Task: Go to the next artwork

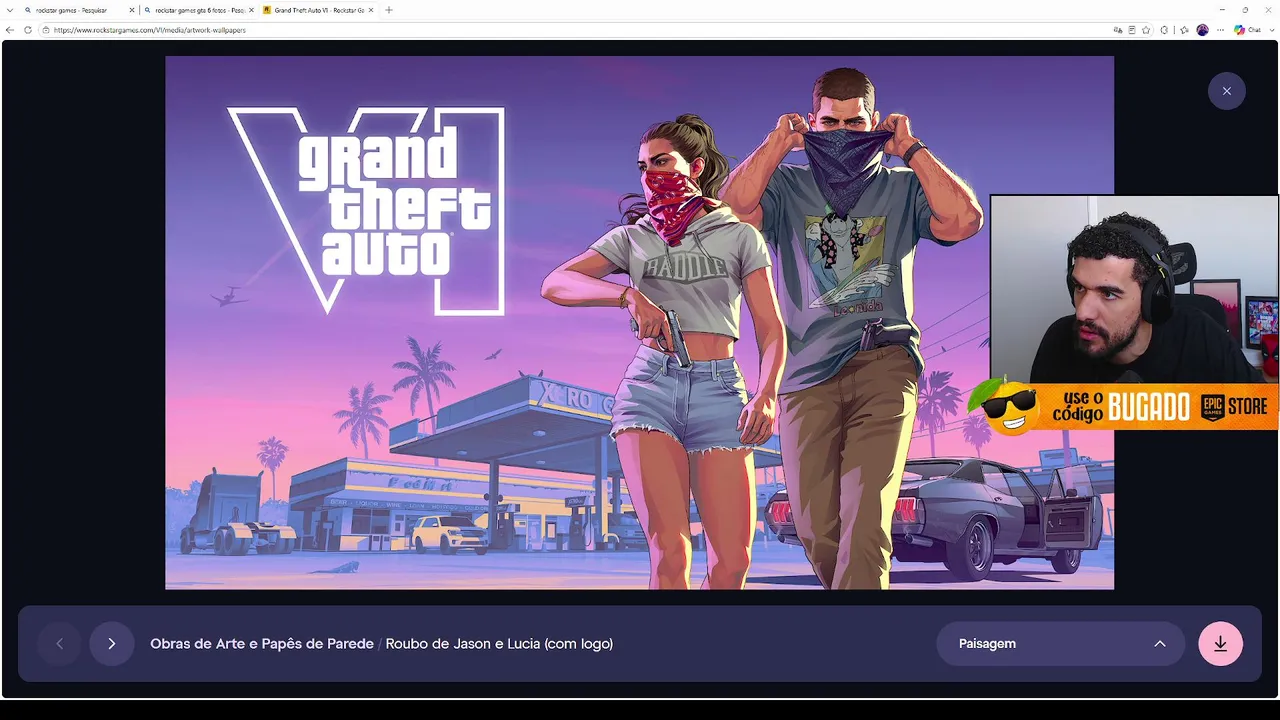Action: coord(111,644)
